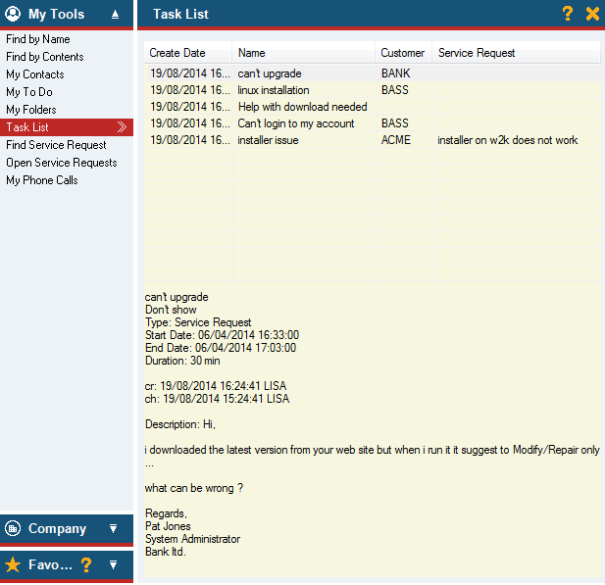Click 'installer on w2k does not work' cell
Screen dimensions: 605x585
(507, 140)
